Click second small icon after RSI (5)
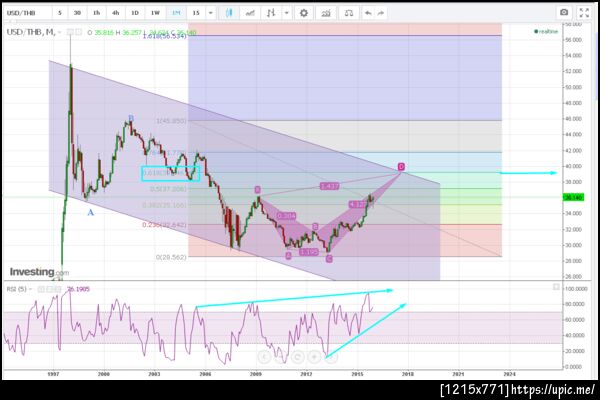This screenshot has height=400, width=600. 49,289
